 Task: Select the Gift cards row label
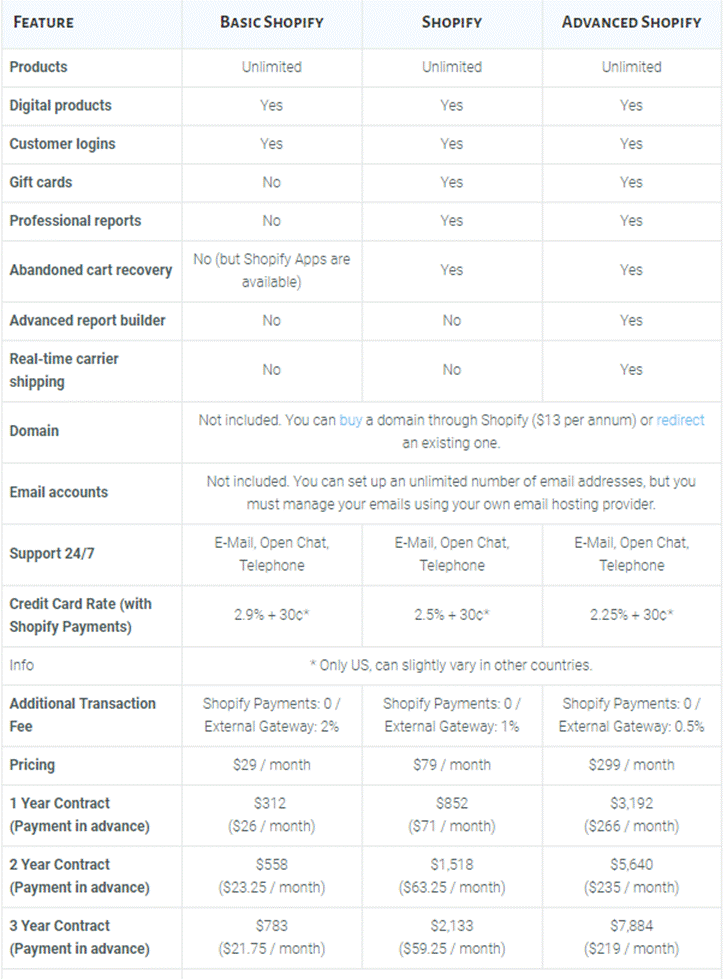41,182
